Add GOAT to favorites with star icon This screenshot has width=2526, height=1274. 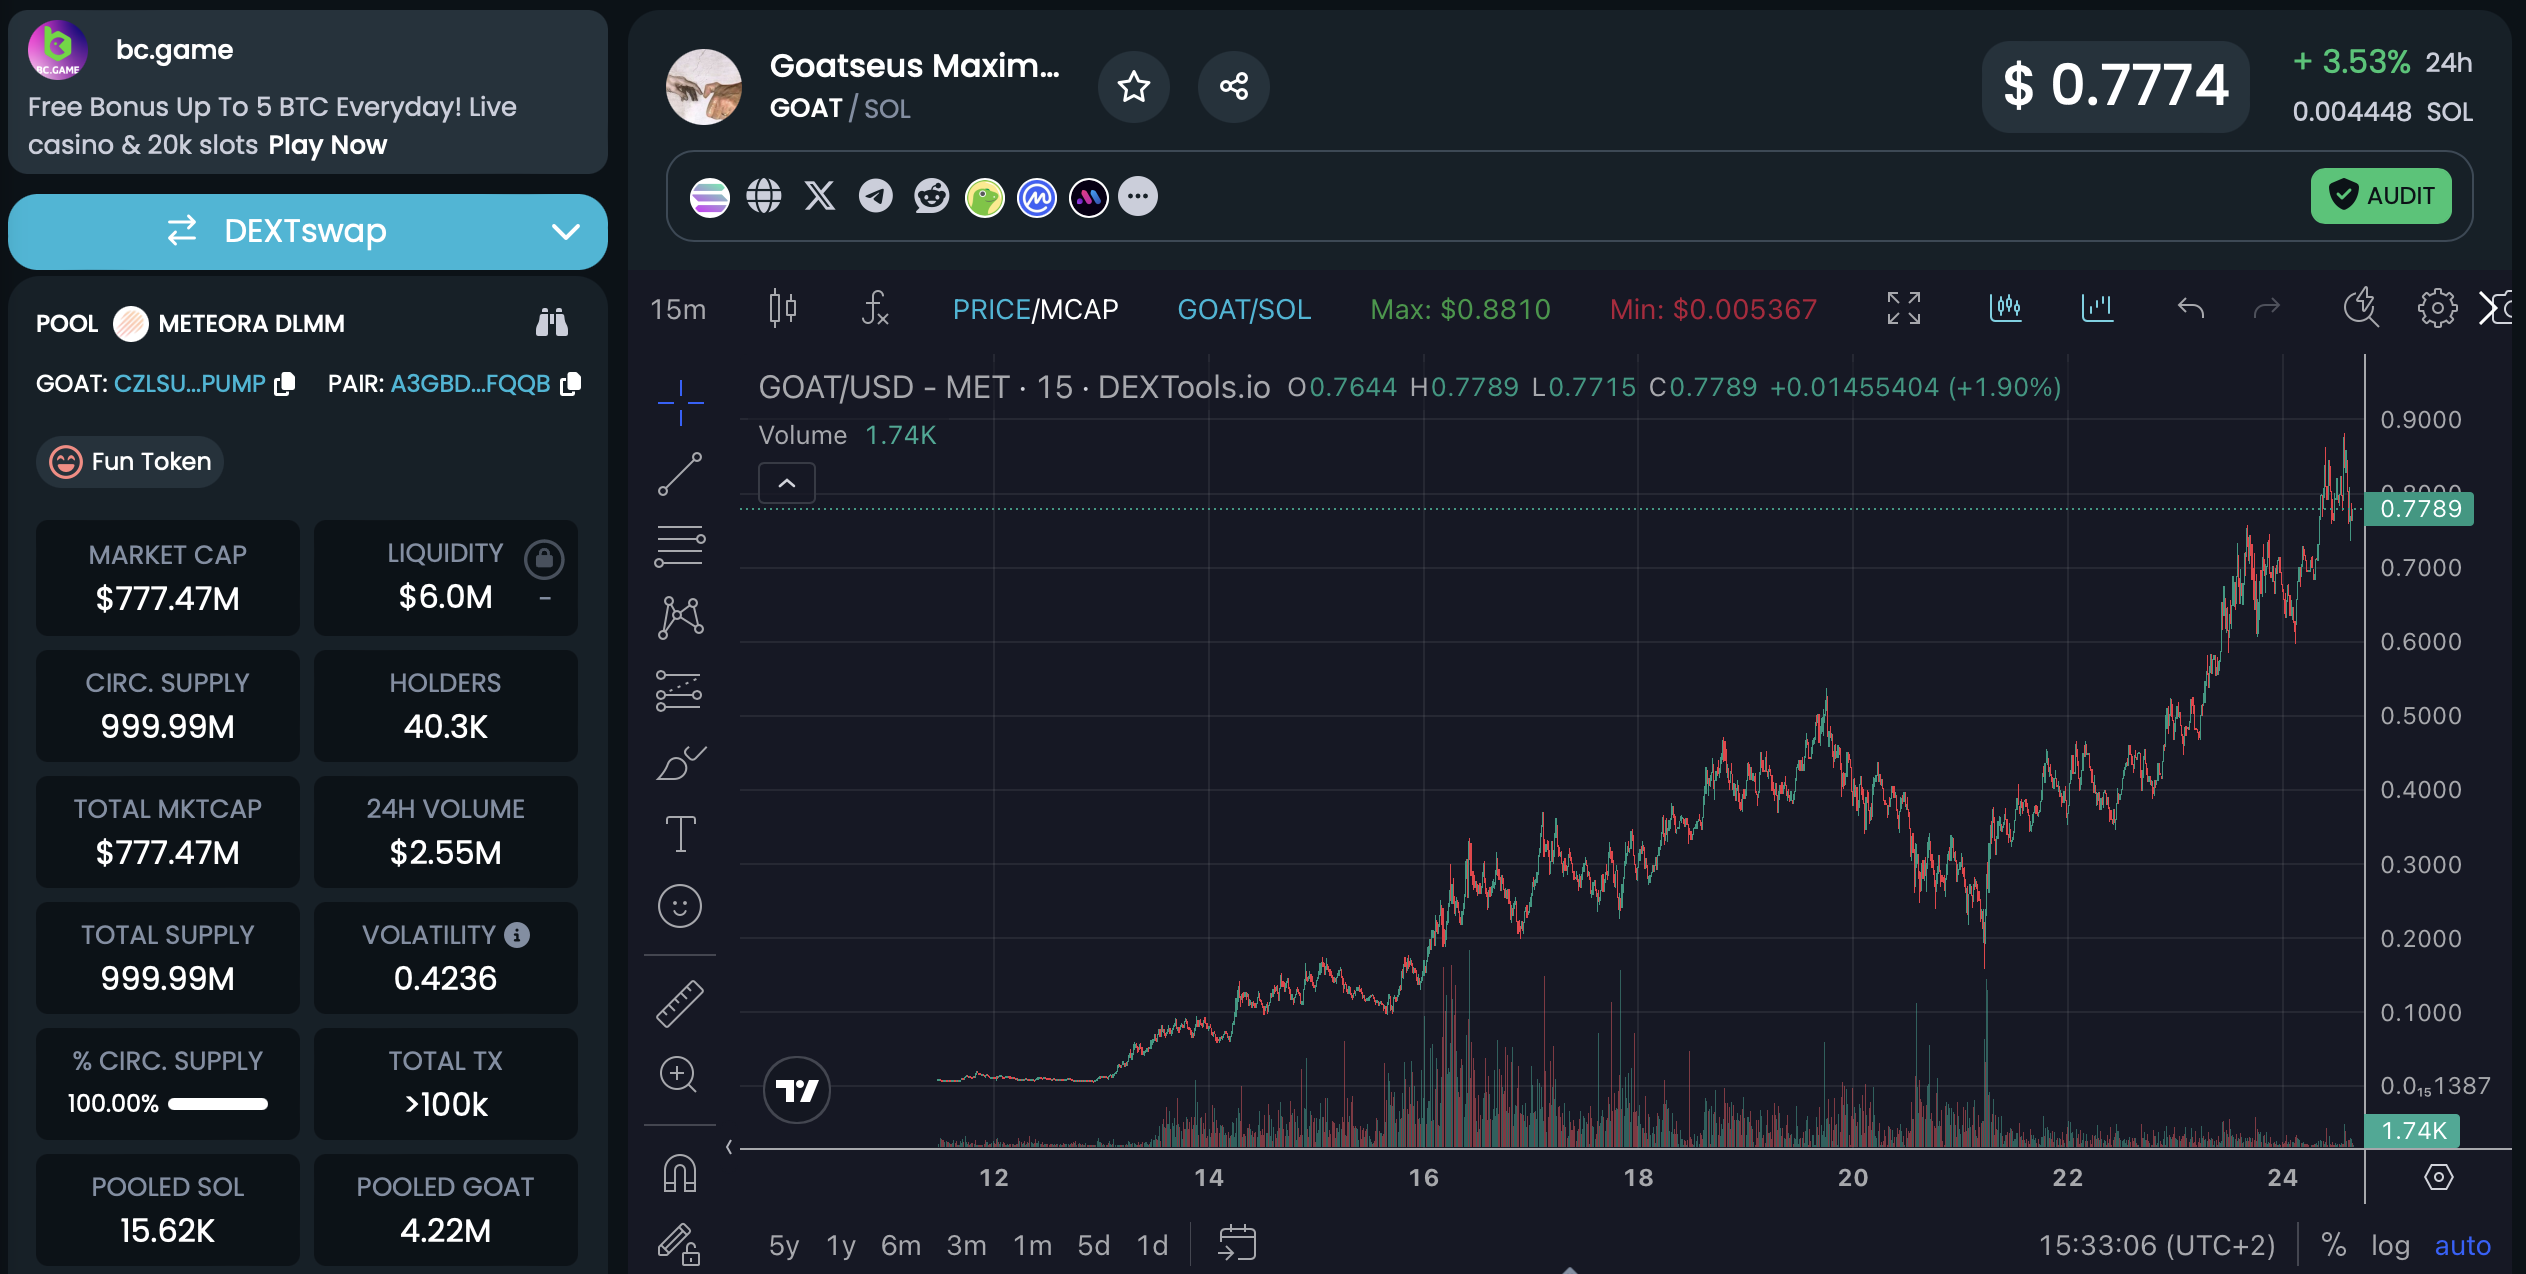tap(1133, 87)
